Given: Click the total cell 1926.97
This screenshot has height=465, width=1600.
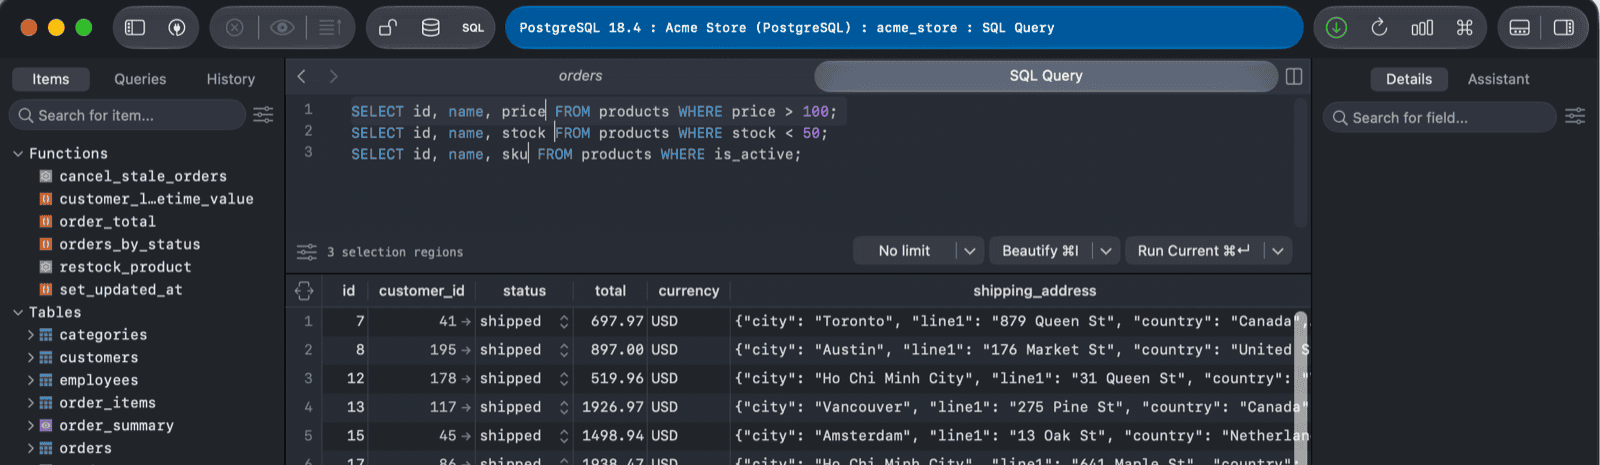Looking at the screenshot, I should click(x=611, y=407).
